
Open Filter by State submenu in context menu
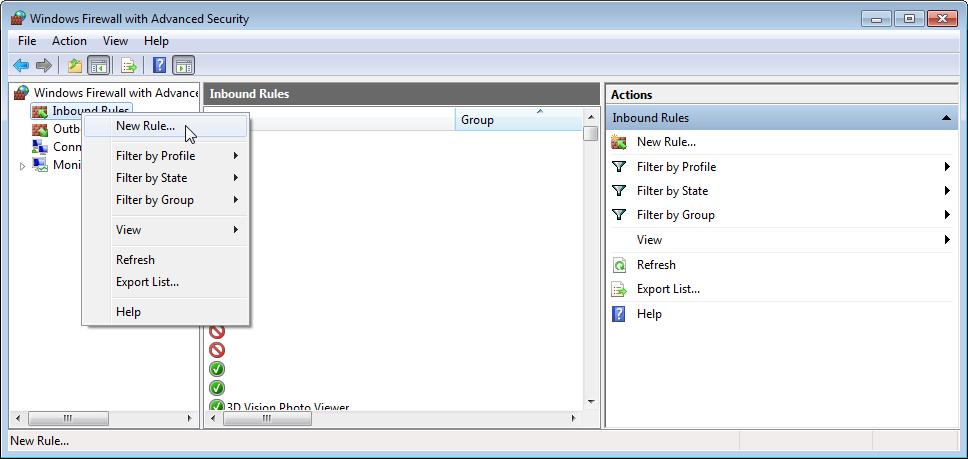coord(165,178)
